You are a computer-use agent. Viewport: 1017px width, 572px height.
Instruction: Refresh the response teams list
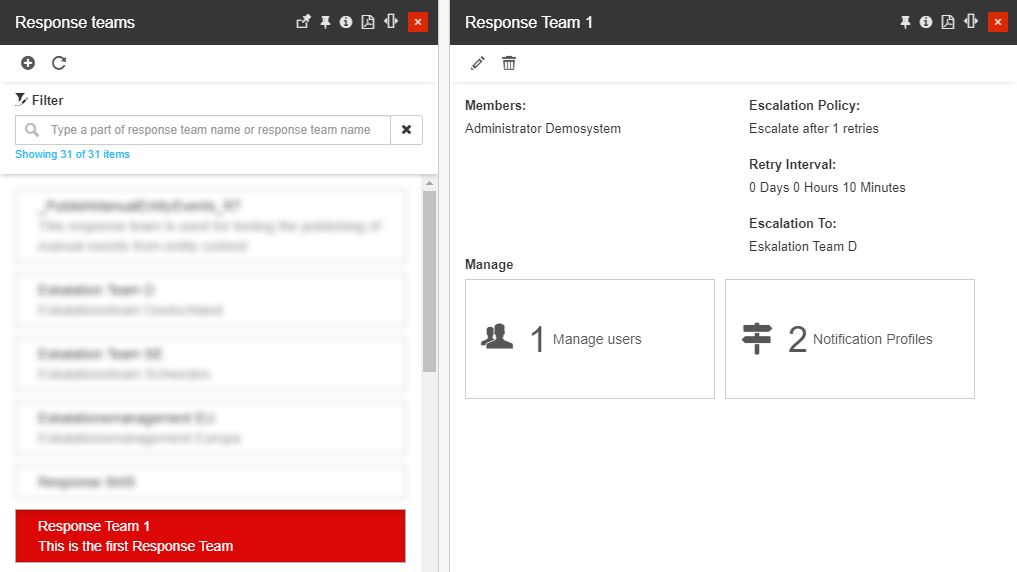click(59, 63)
